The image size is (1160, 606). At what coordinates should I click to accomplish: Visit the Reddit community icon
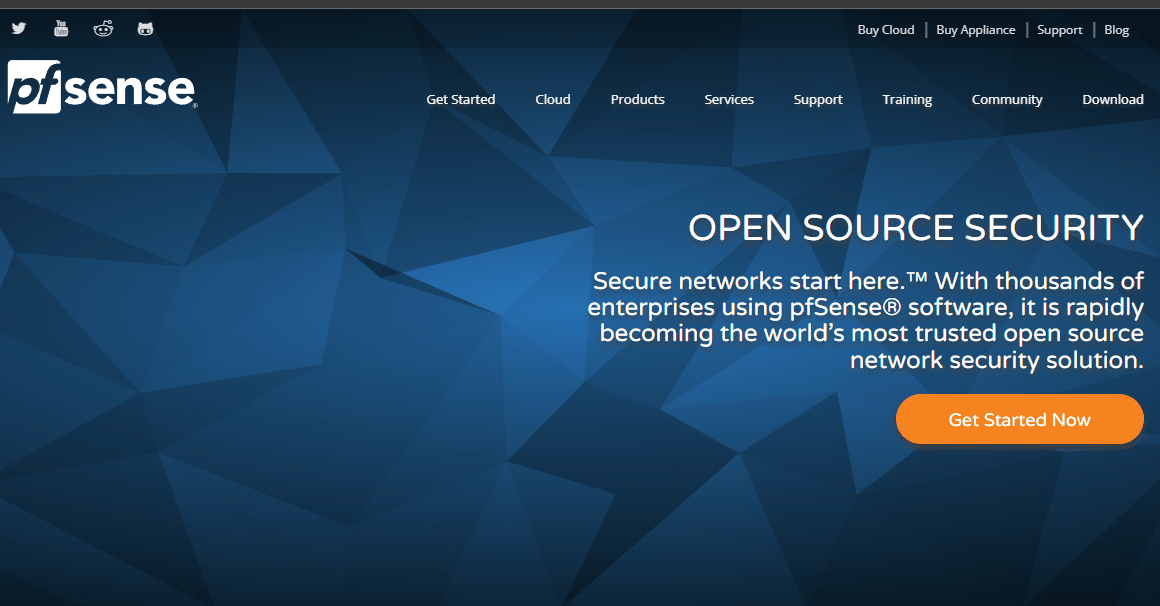(x=103, y=29)
